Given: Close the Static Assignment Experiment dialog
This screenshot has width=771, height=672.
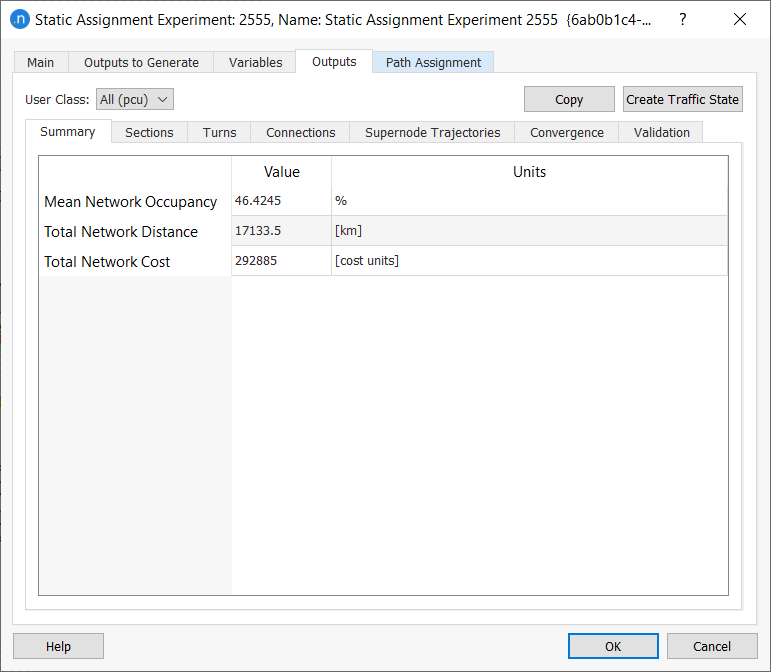Looking at the screenshot, I should click(x=739, y=19).
